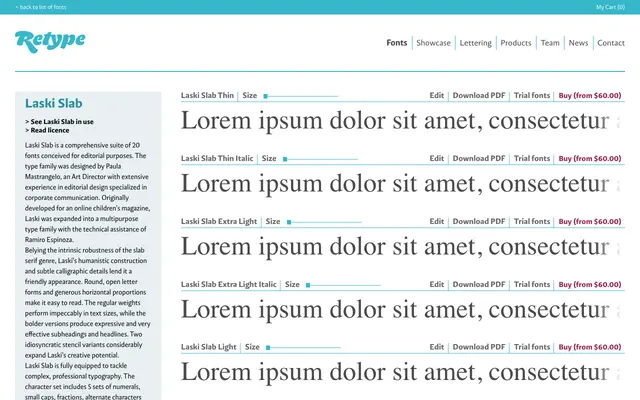Click the Laski Slab Extra Light Italic preview text

pyautogui.click(x=400, y=310)
